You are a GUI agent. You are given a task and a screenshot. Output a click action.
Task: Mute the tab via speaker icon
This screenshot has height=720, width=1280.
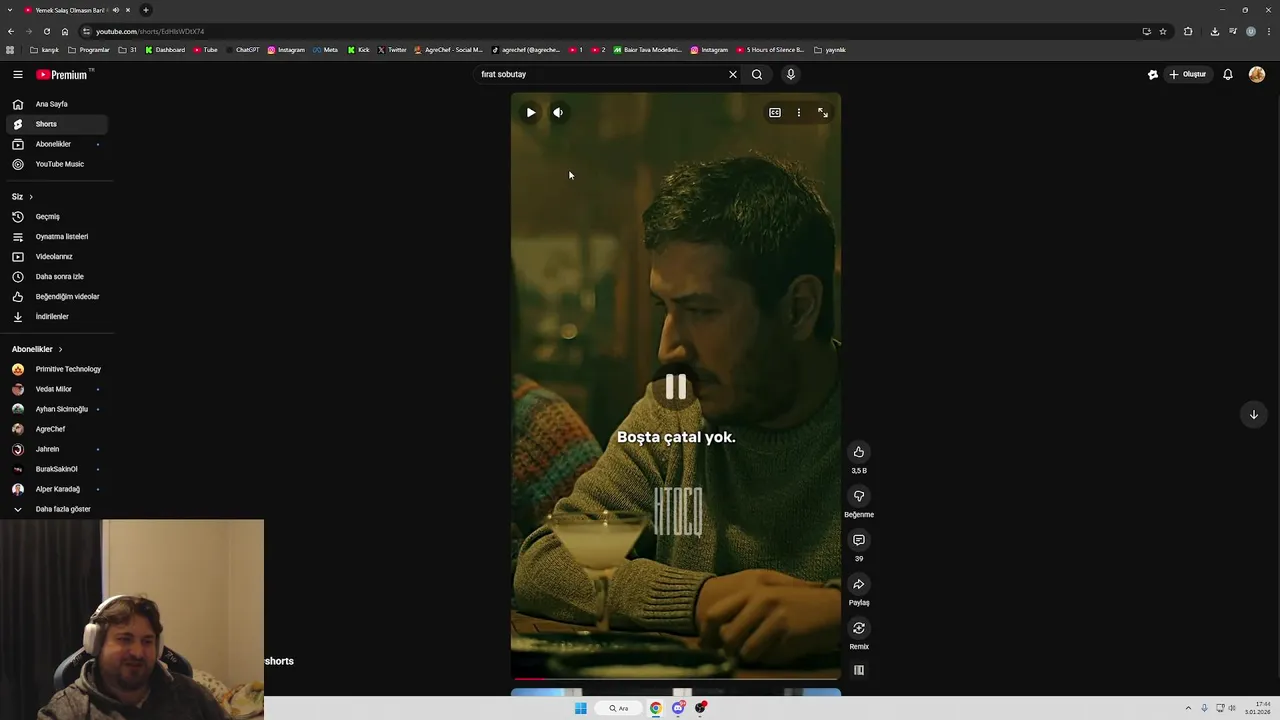point(115,10)
